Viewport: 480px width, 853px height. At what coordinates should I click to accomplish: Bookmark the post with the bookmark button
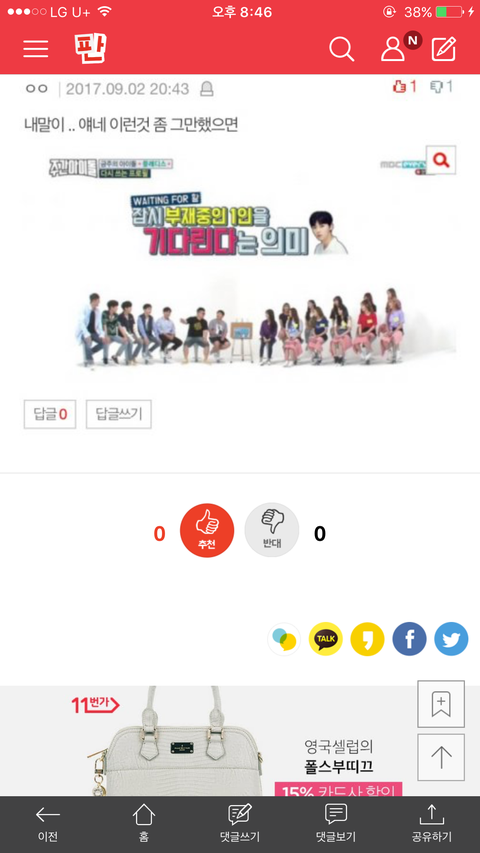(441, 704)
